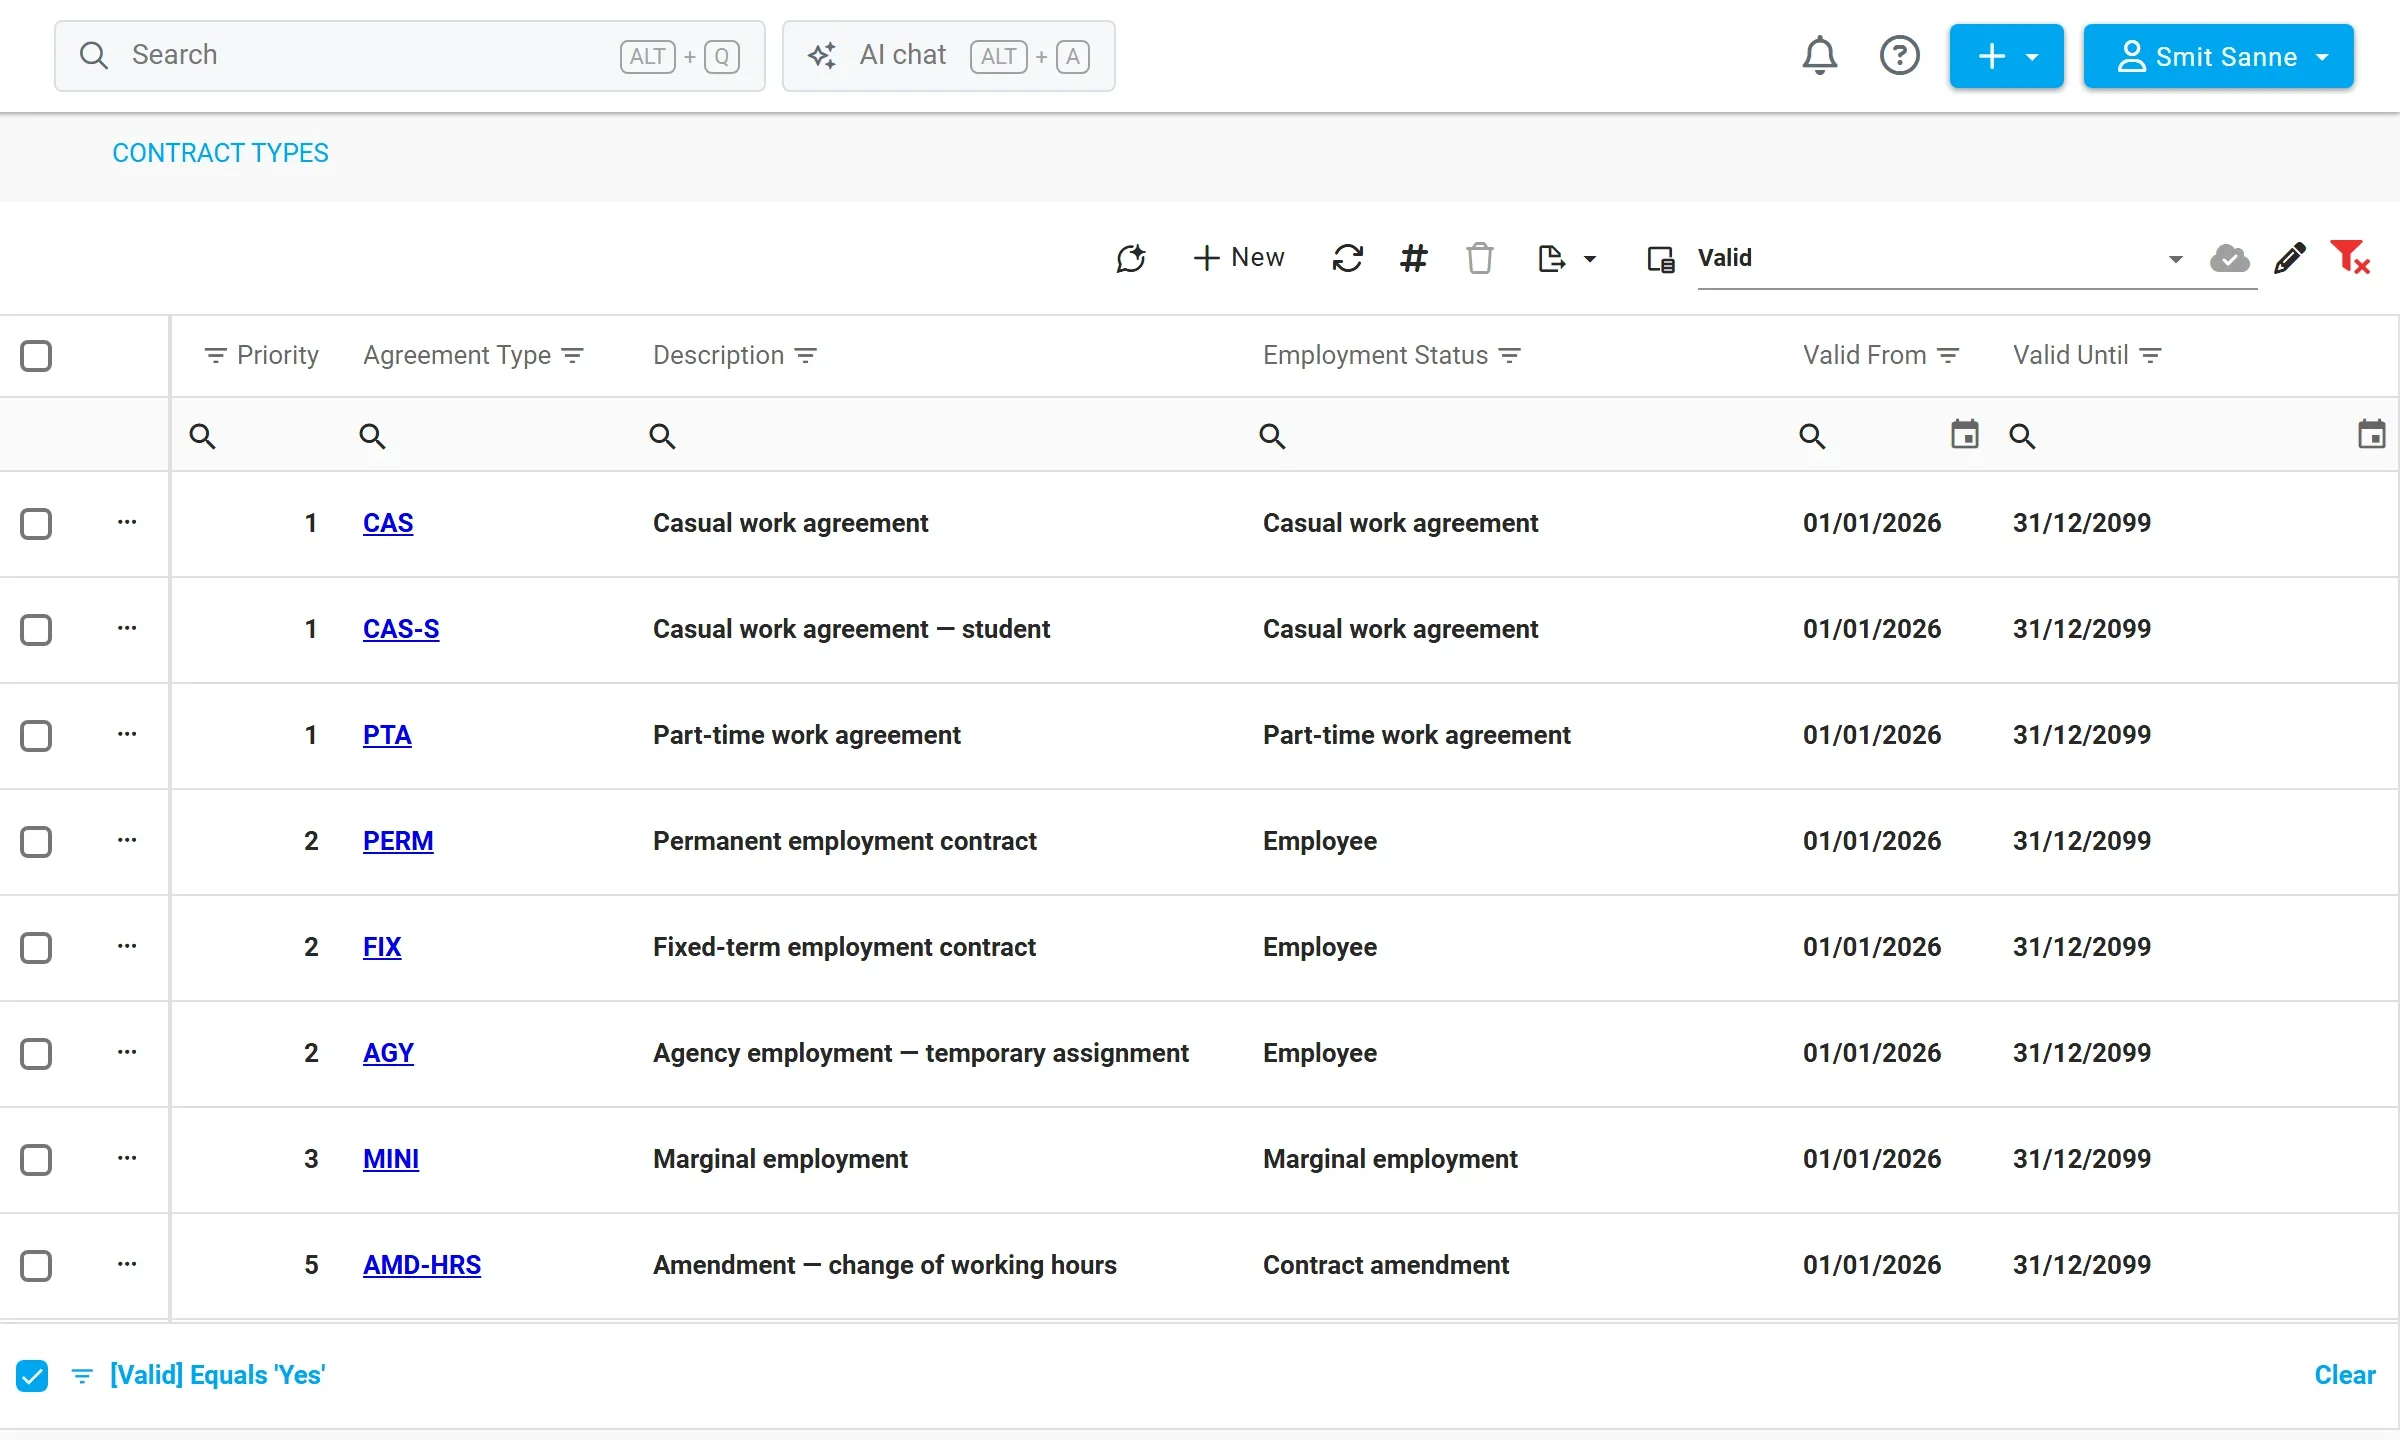Open the Smit Sanne user menu
Viewport: 2400px width, 1440px height.
[2218, 56]
